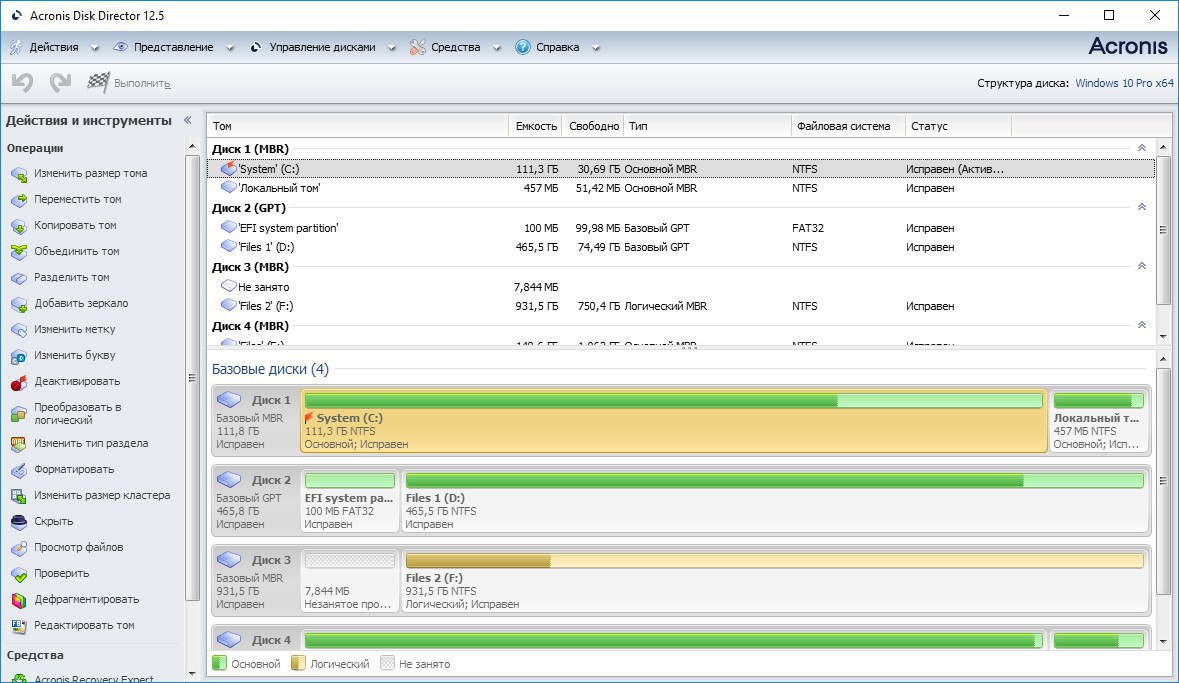
Task: Select the 'EFI system partition' row
Action: point(681,228)
